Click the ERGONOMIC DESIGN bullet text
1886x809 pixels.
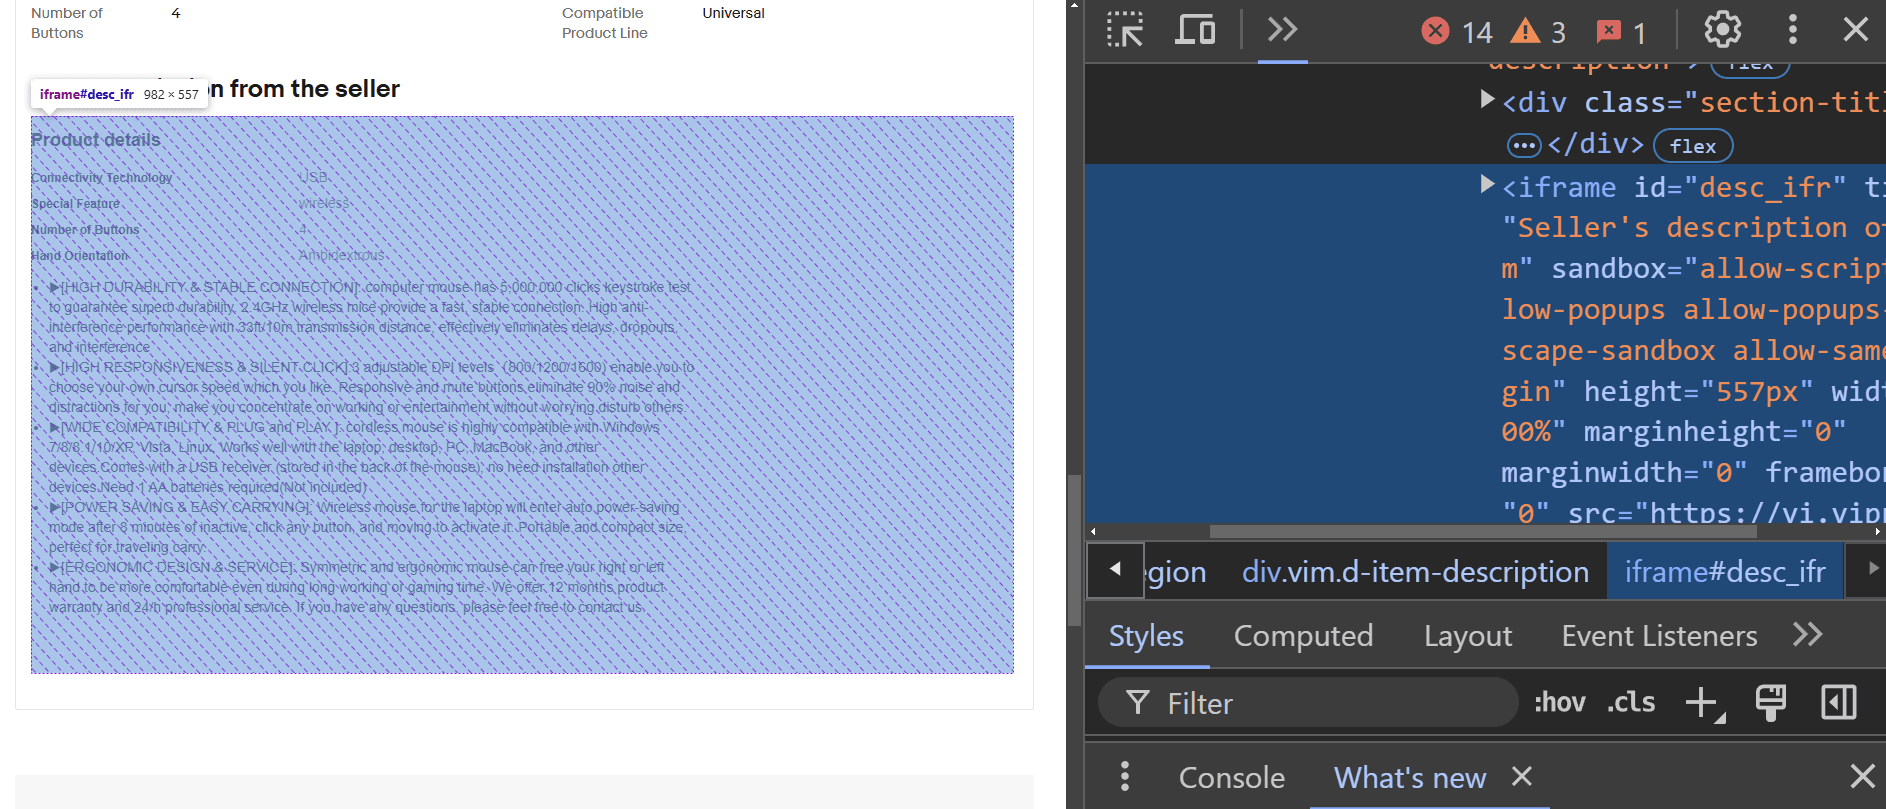tap(357, 587)
